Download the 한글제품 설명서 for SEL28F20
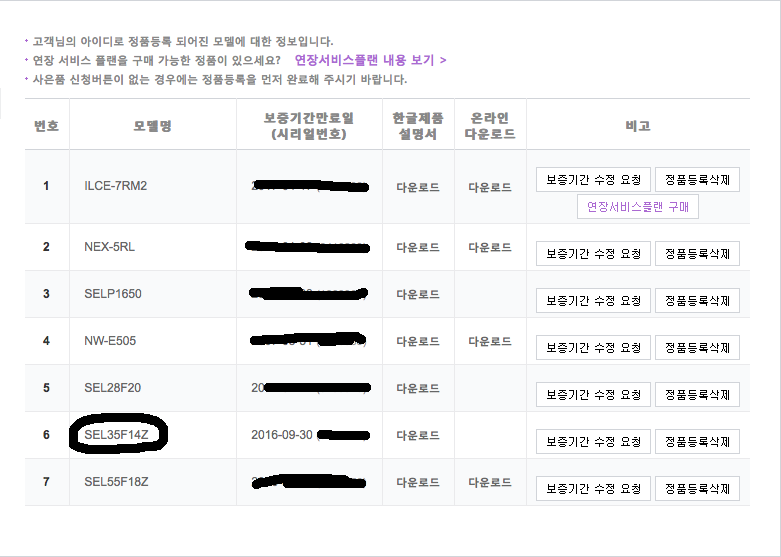Screen dimensions: 781x557 tap(418, 388)
